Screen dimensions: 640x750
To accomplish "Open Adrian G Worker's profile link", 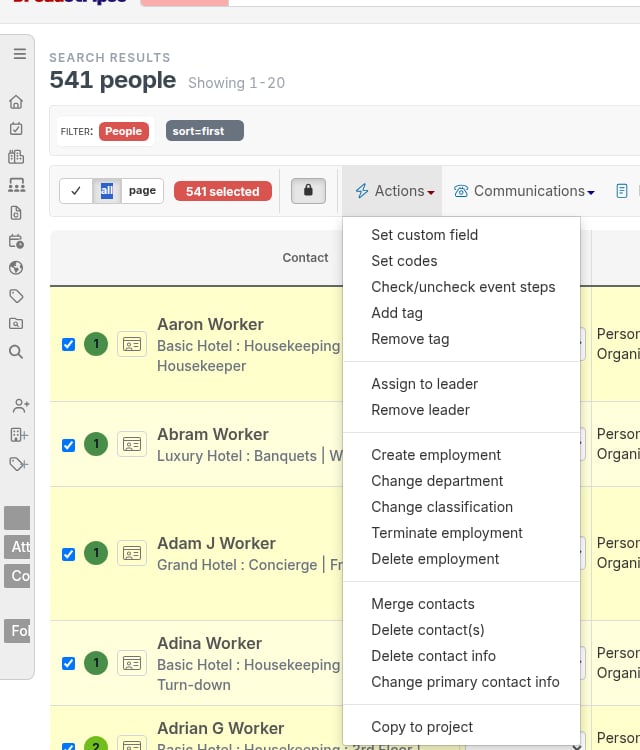I will [221, 728].
